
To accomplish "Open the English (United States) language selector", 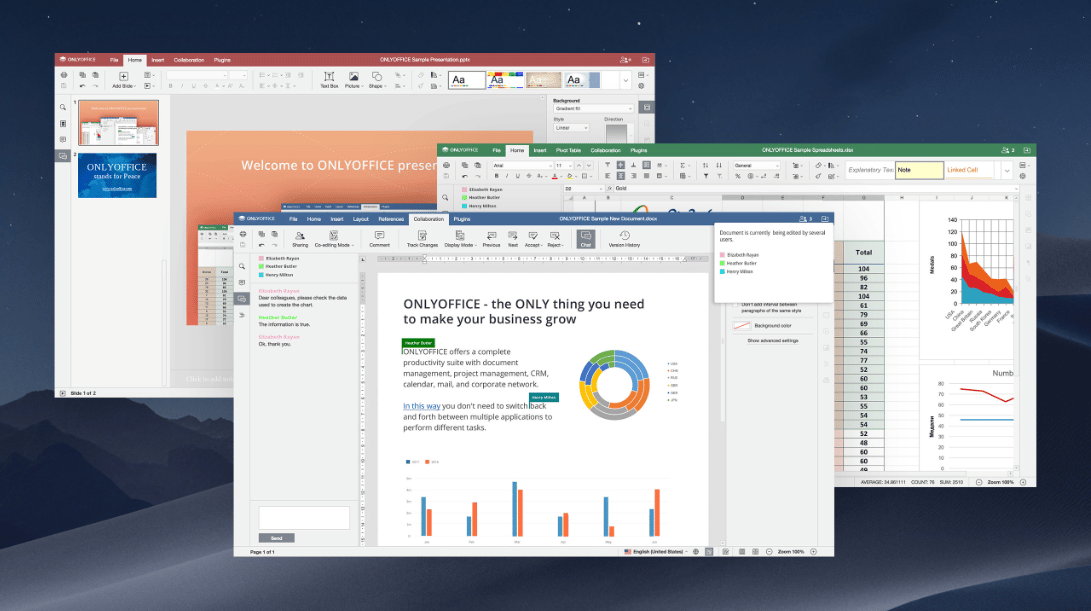I will pyautogui.click(x=655, y=552).
